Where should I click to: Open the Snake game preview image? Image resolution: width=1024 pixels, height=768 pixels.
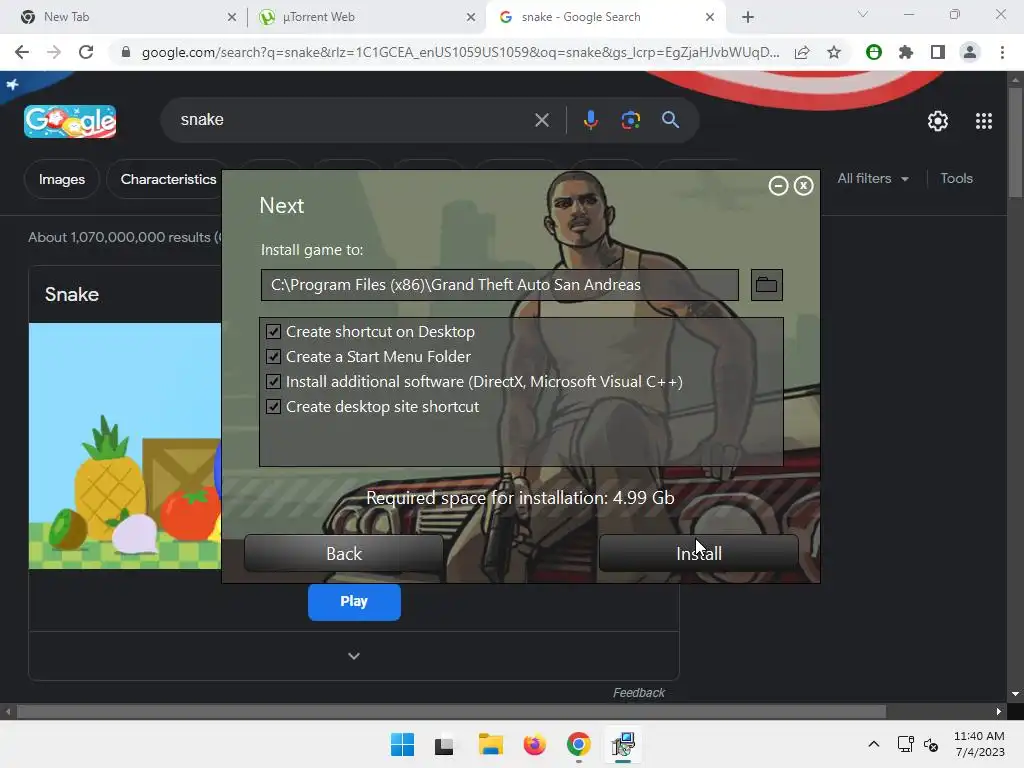tap(125, 445)
